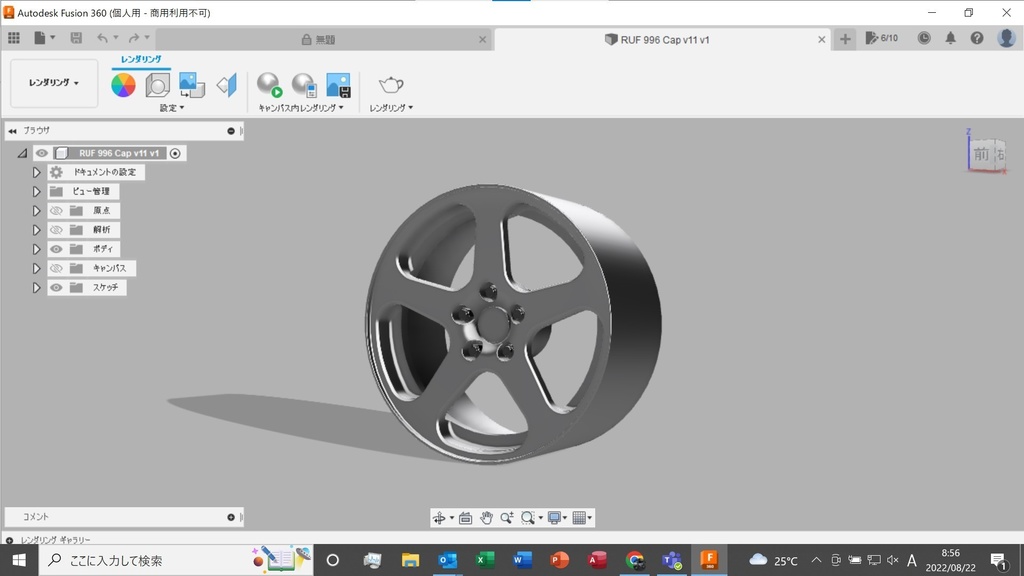This screenshot has width=1024, height=576.
Task: Open Scene Settings cube icon
Action: pos(158,85)
